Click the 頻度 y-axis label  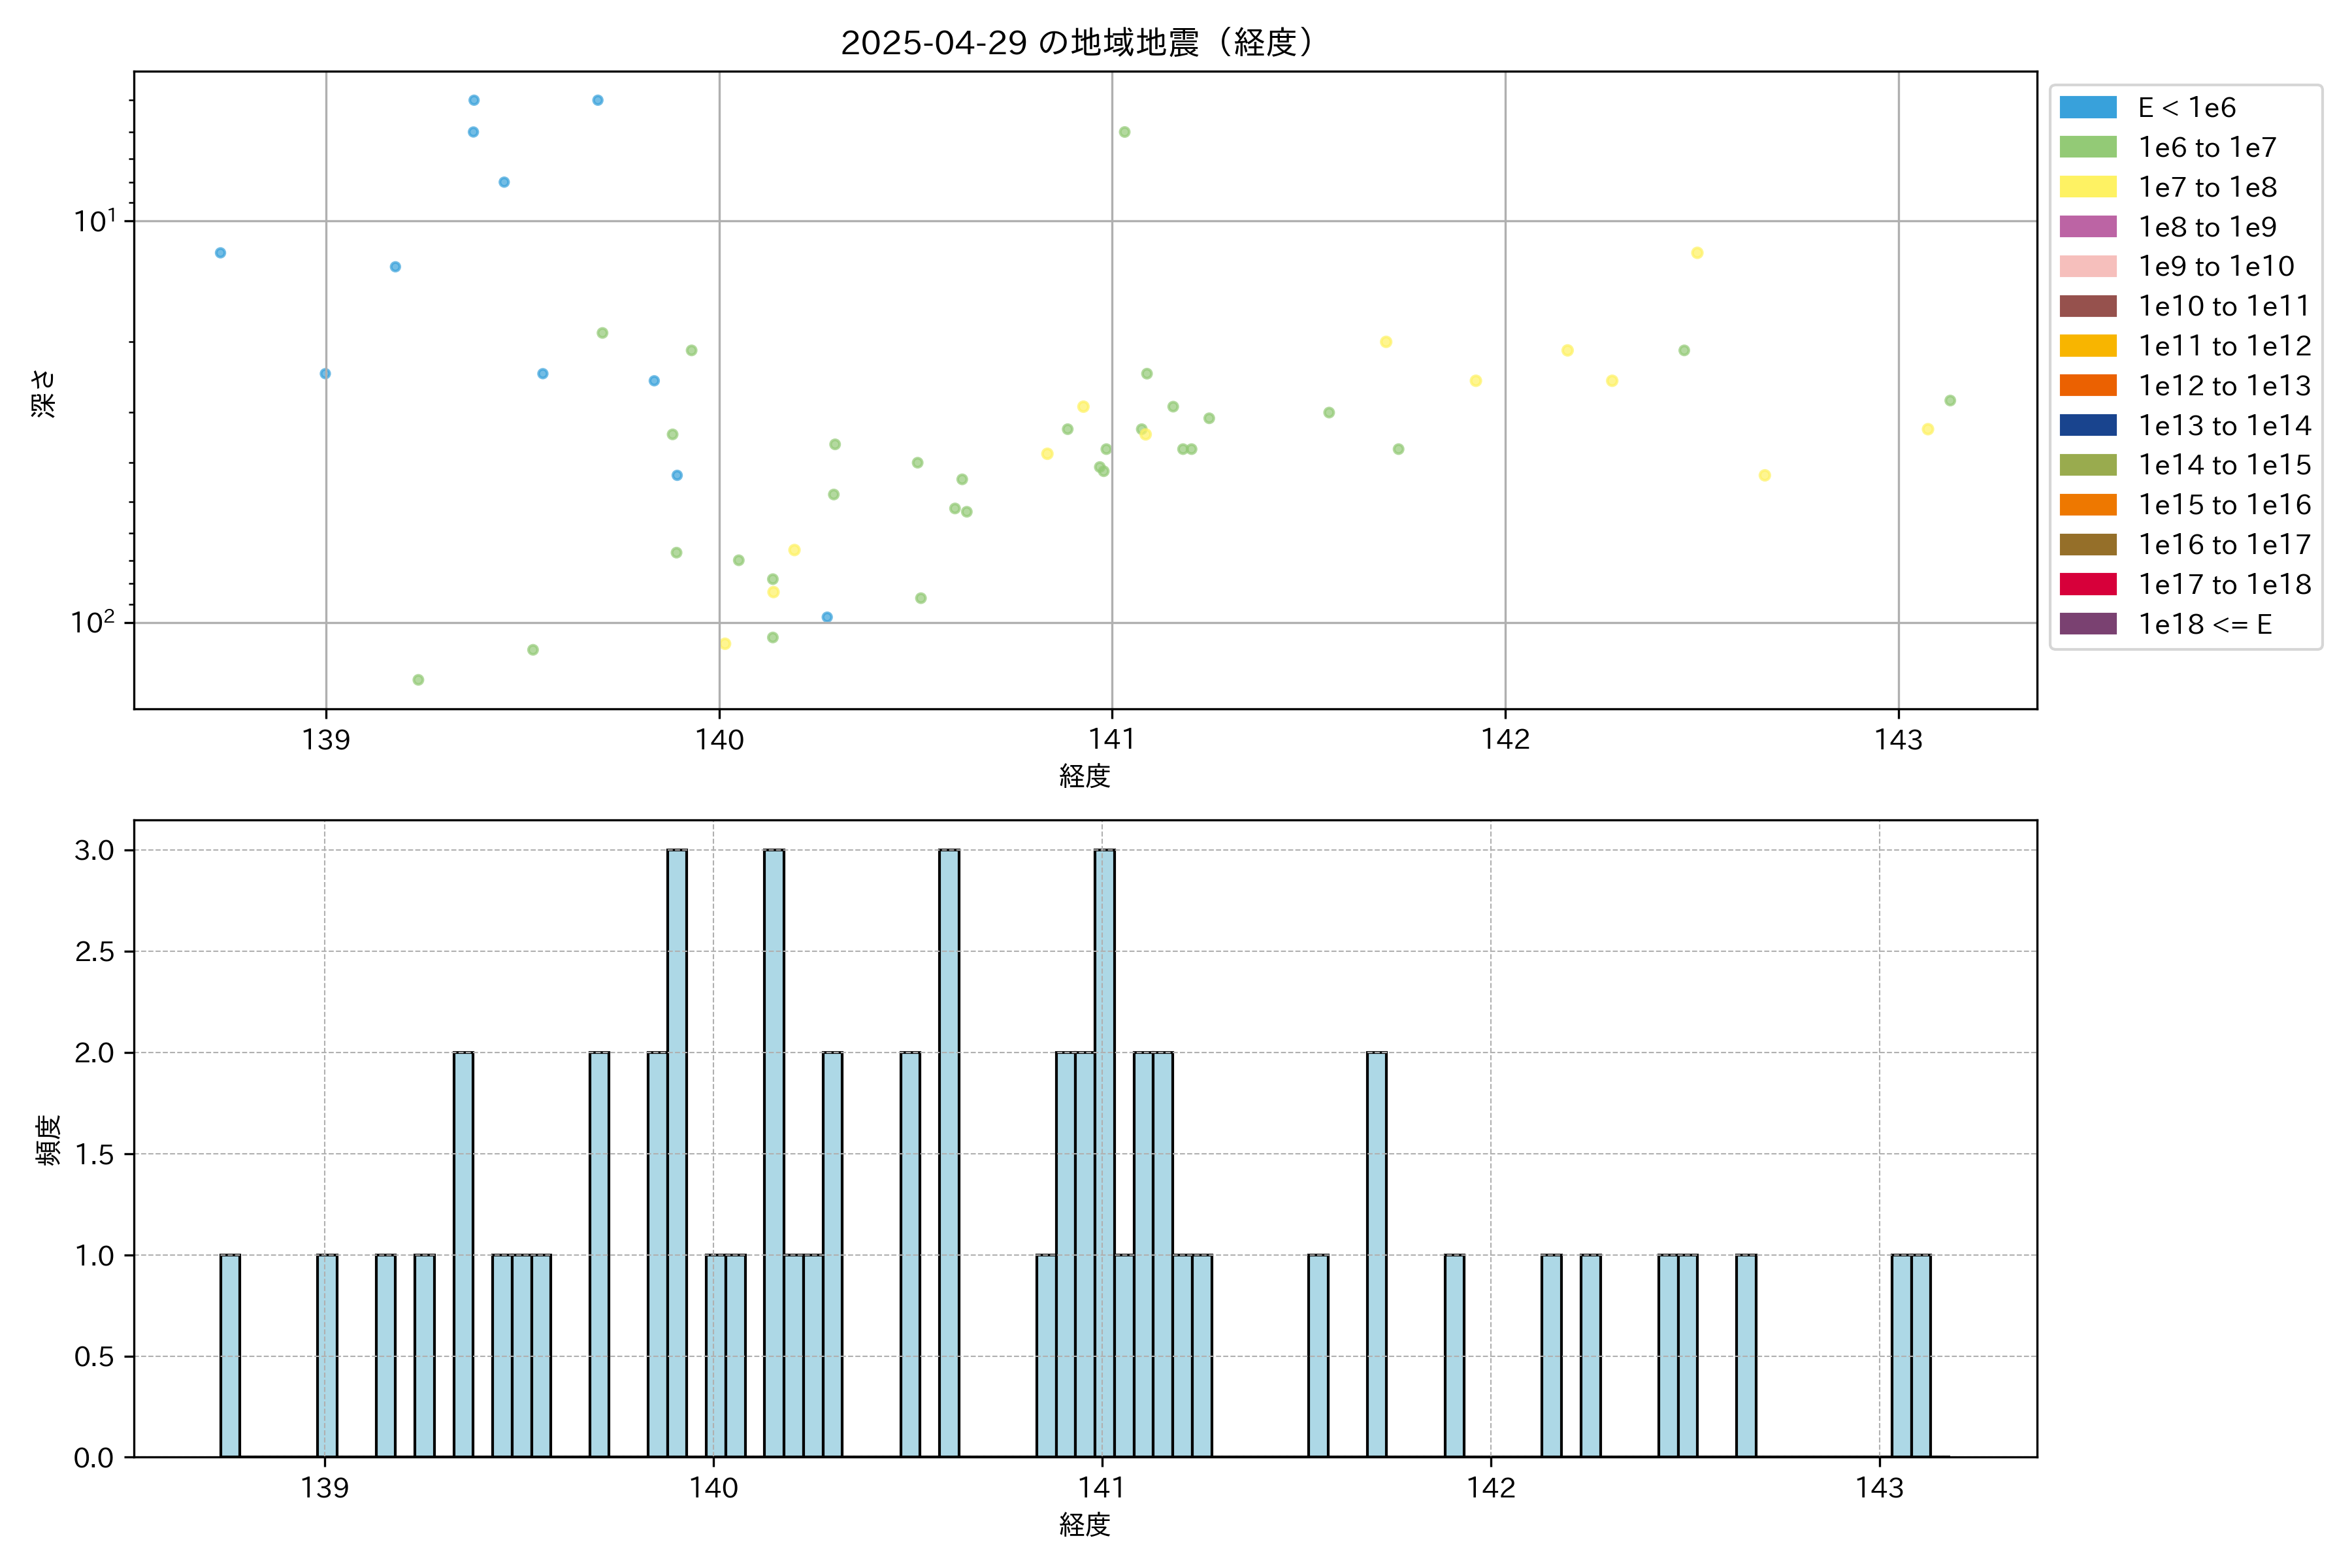pos(48,1140)
